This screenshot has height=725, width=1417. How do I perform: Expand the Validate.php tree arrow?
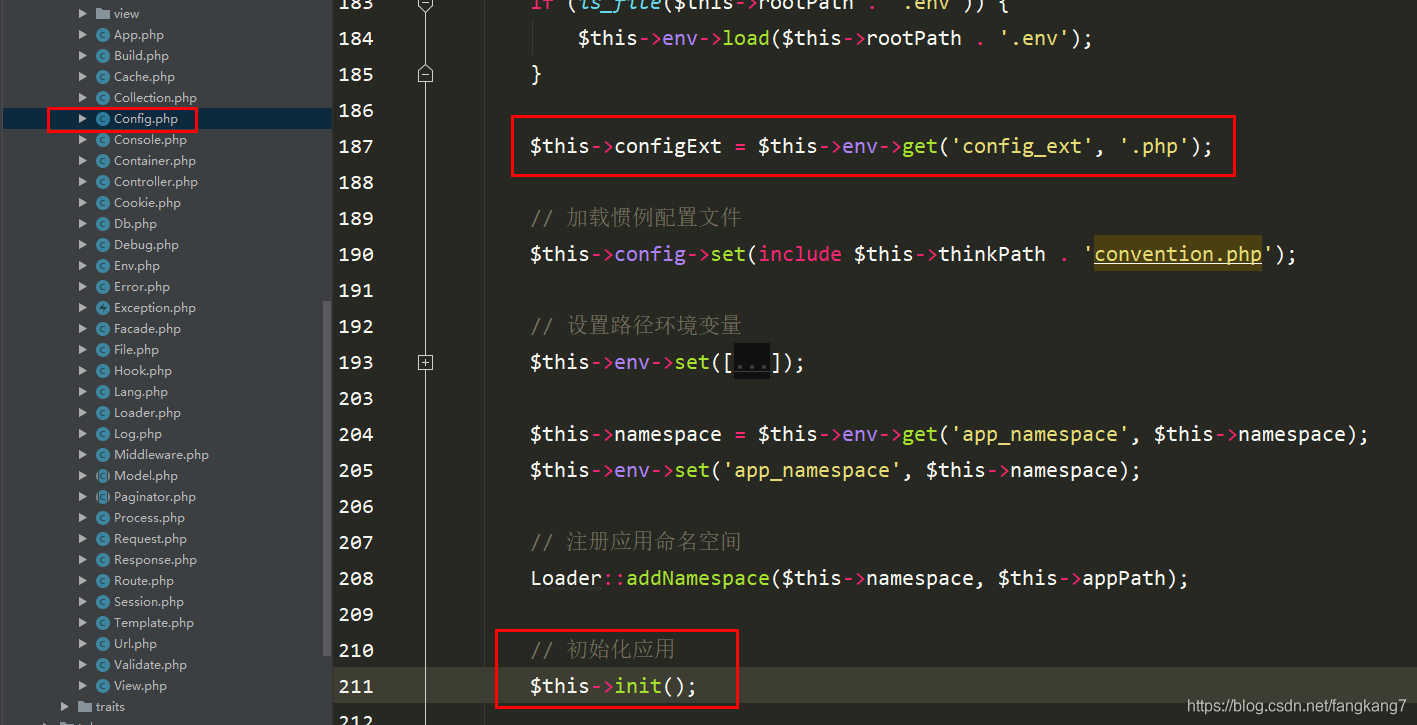point(83,665)
